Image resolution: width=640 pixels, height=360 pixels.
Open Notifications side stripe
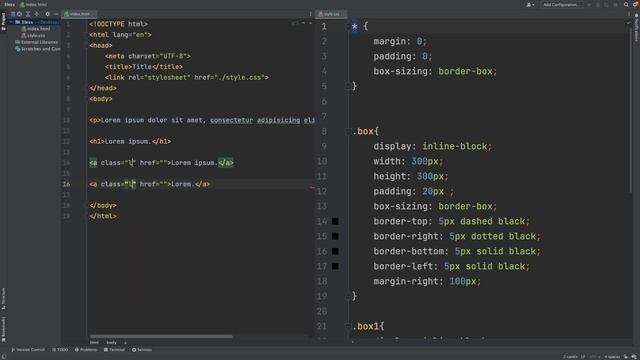click(636, 28)
